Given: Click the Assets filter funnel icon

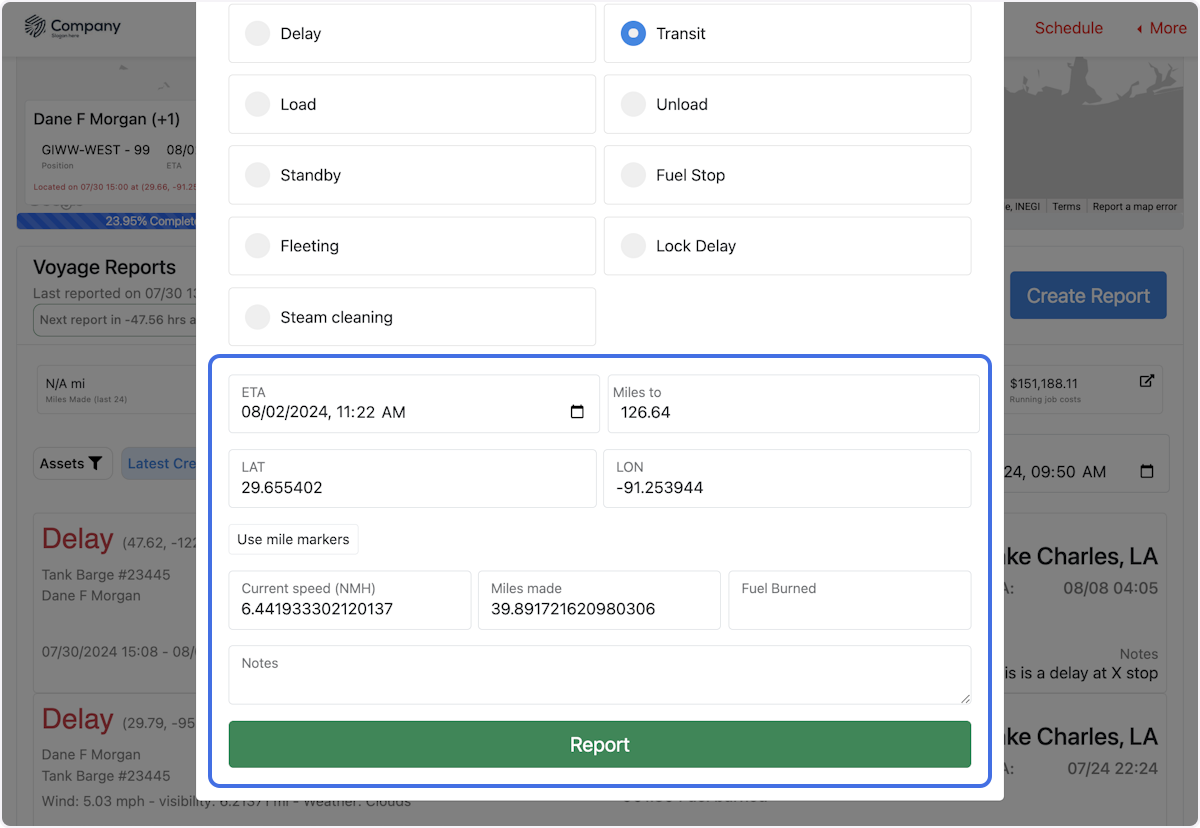Looking at the screenshot, I should point(96,463).
